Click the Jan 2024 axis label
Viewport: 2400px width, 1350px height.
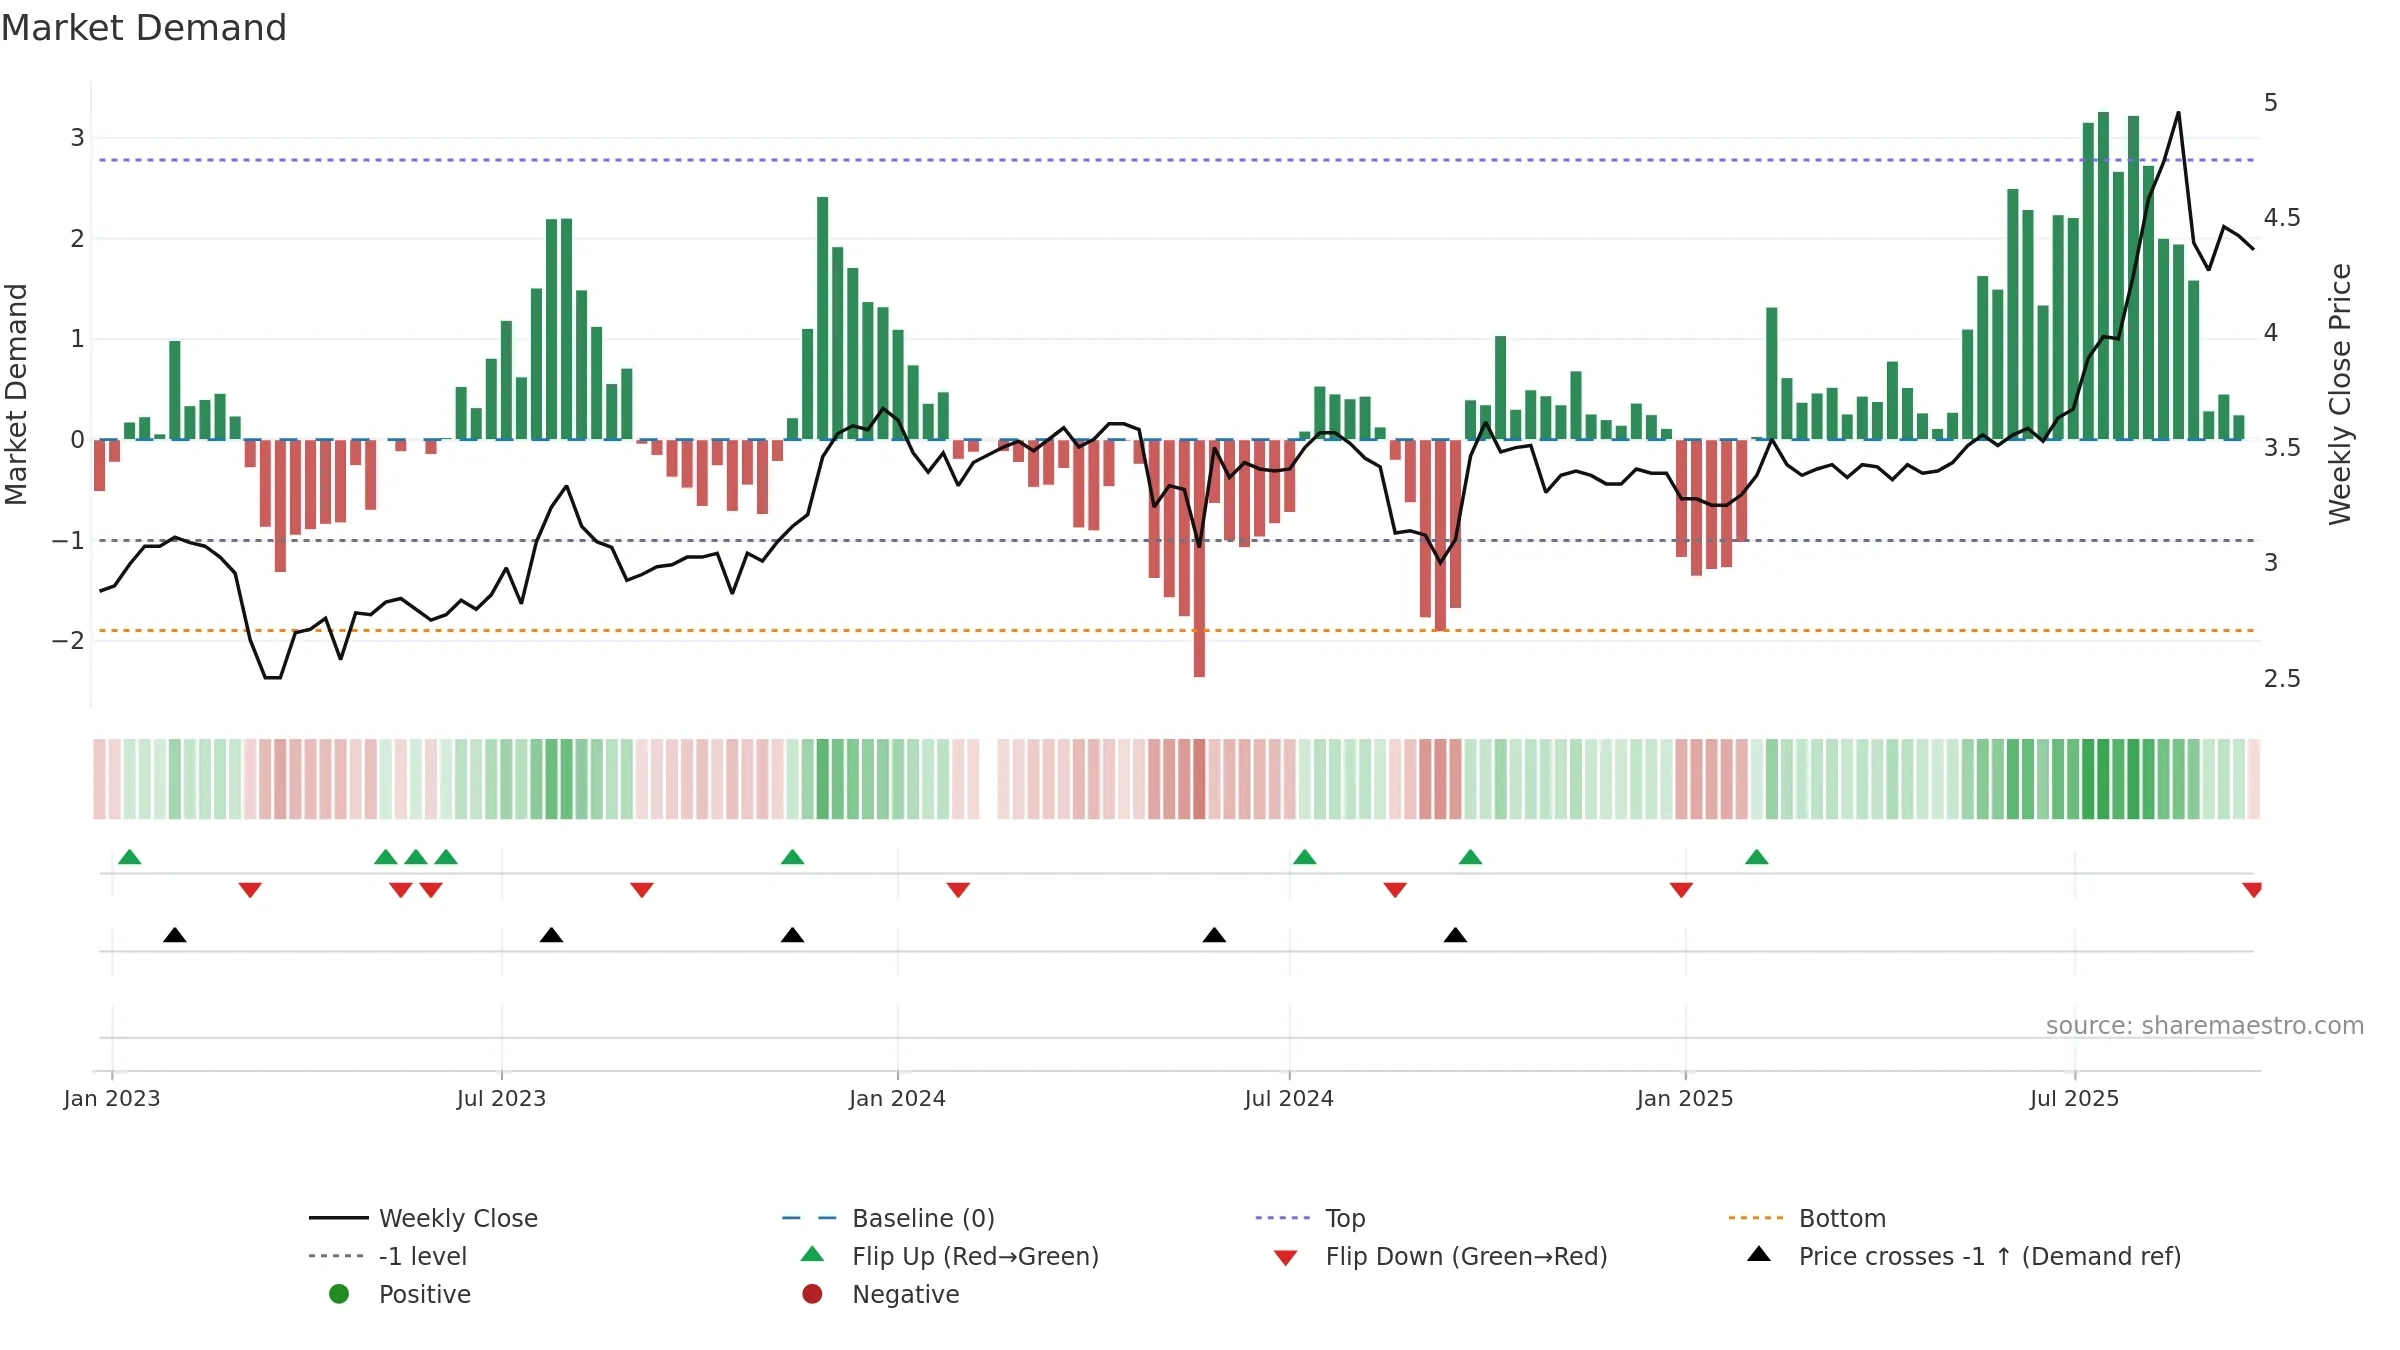click(x=898, y=1098)
